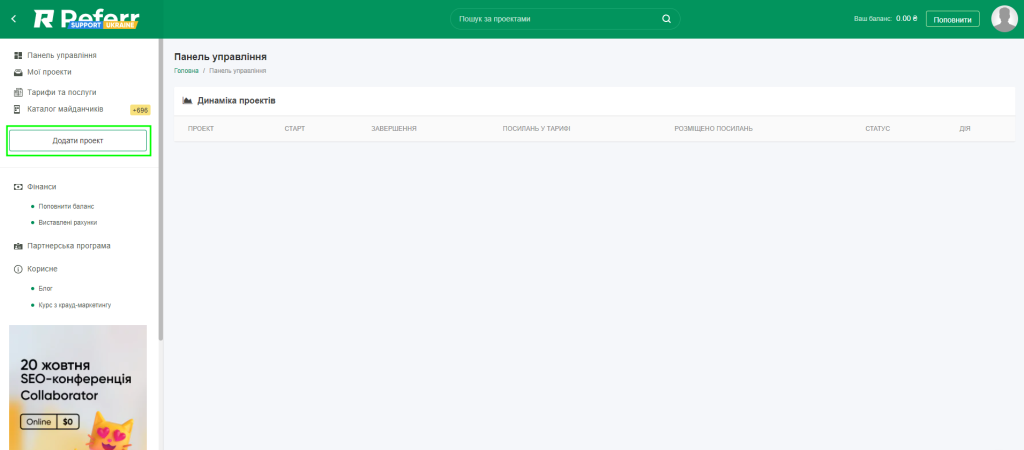The width and height of the screenshot is (1024, 450).
Task: Open the user avatar profile
Action: pos(1003,19)
